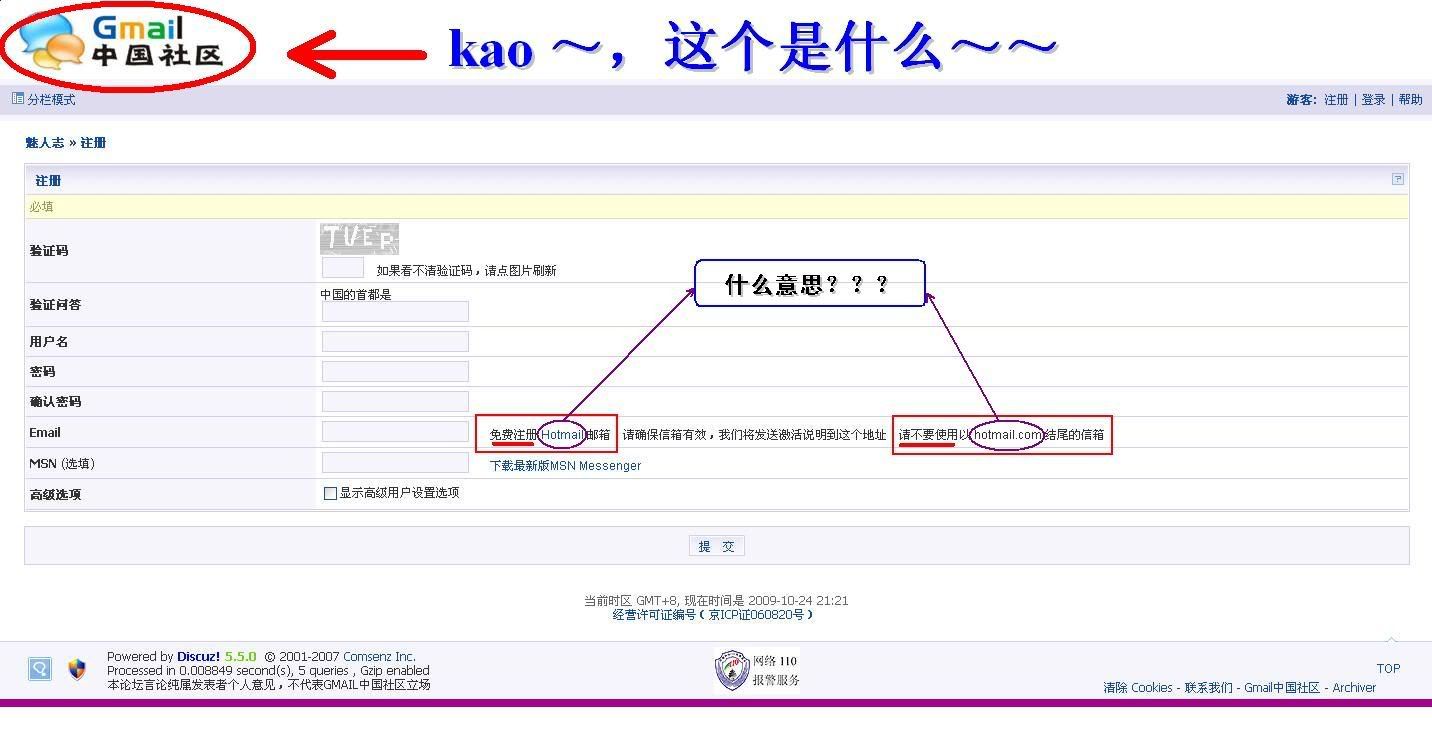1432x733 pixels.
Task: Collapse the 注册 panel with corner icon
Action: (x=1397, y=179)
